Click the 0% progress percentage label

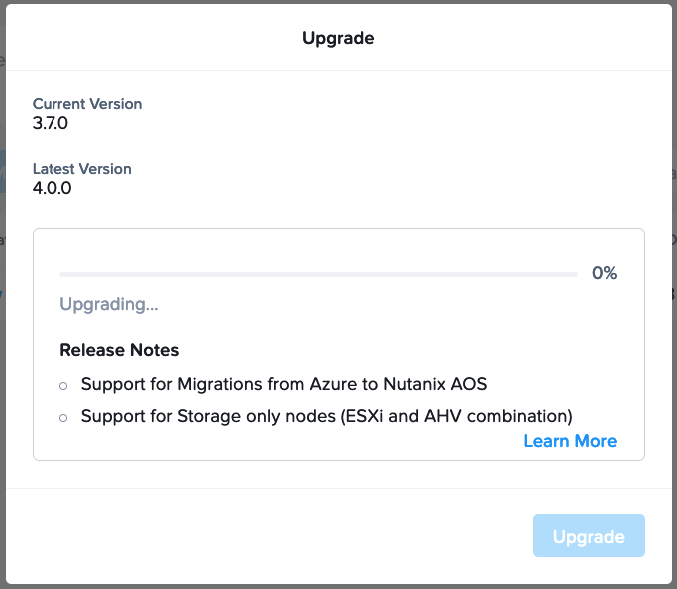(604, 273)
